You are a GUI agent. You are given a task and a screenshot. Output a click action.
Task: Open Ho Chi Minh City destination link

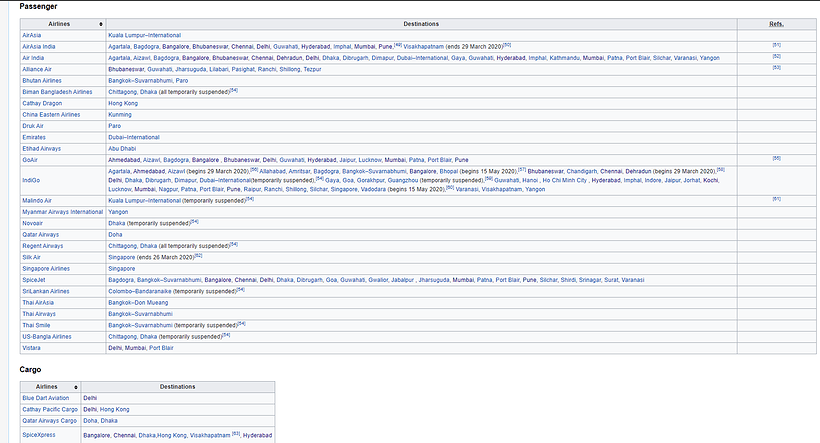[565, 180]
